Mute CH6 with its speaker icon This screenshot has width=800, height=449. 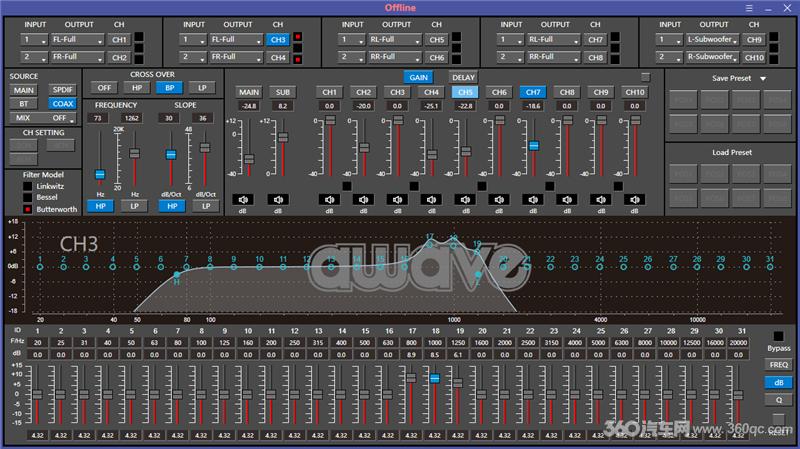tap(499, 199)
